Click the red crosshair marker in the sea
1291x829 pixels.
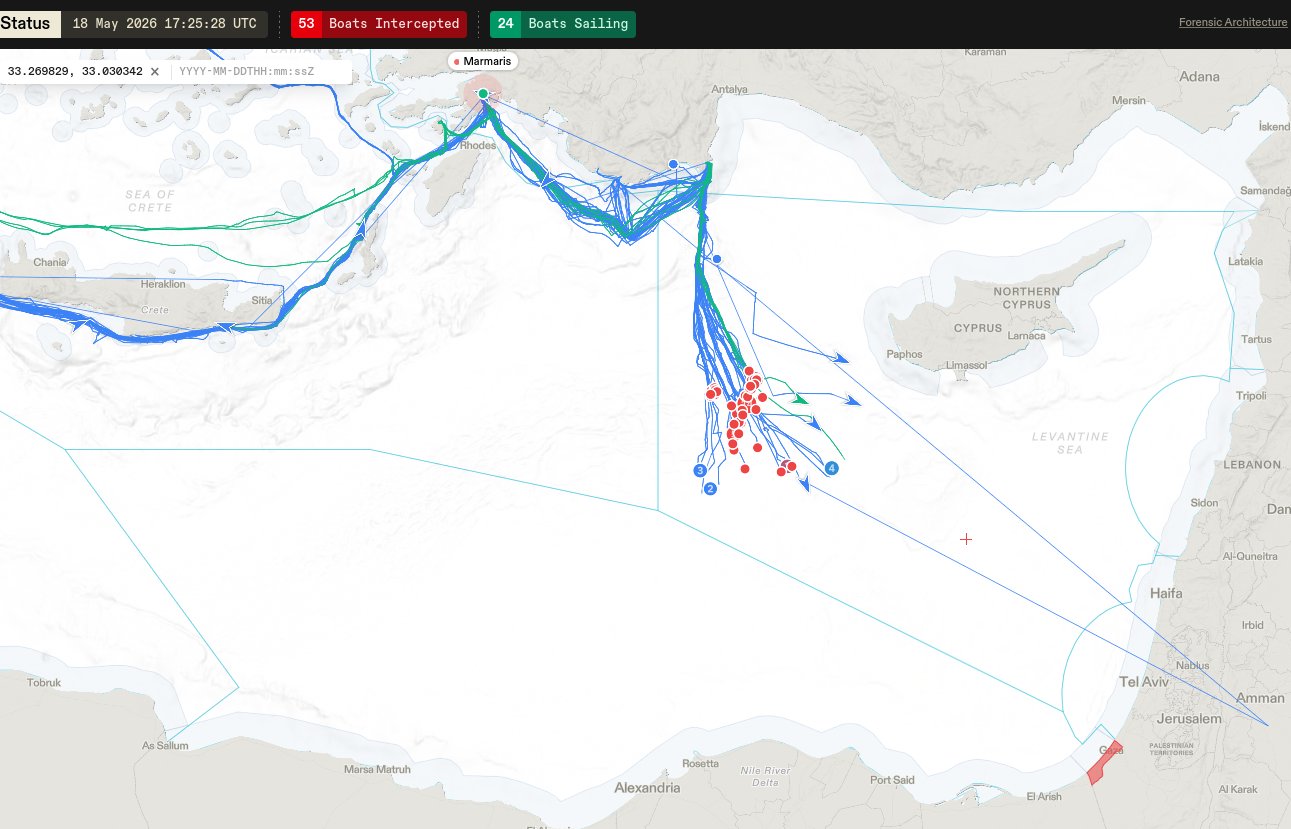point(966,539)
